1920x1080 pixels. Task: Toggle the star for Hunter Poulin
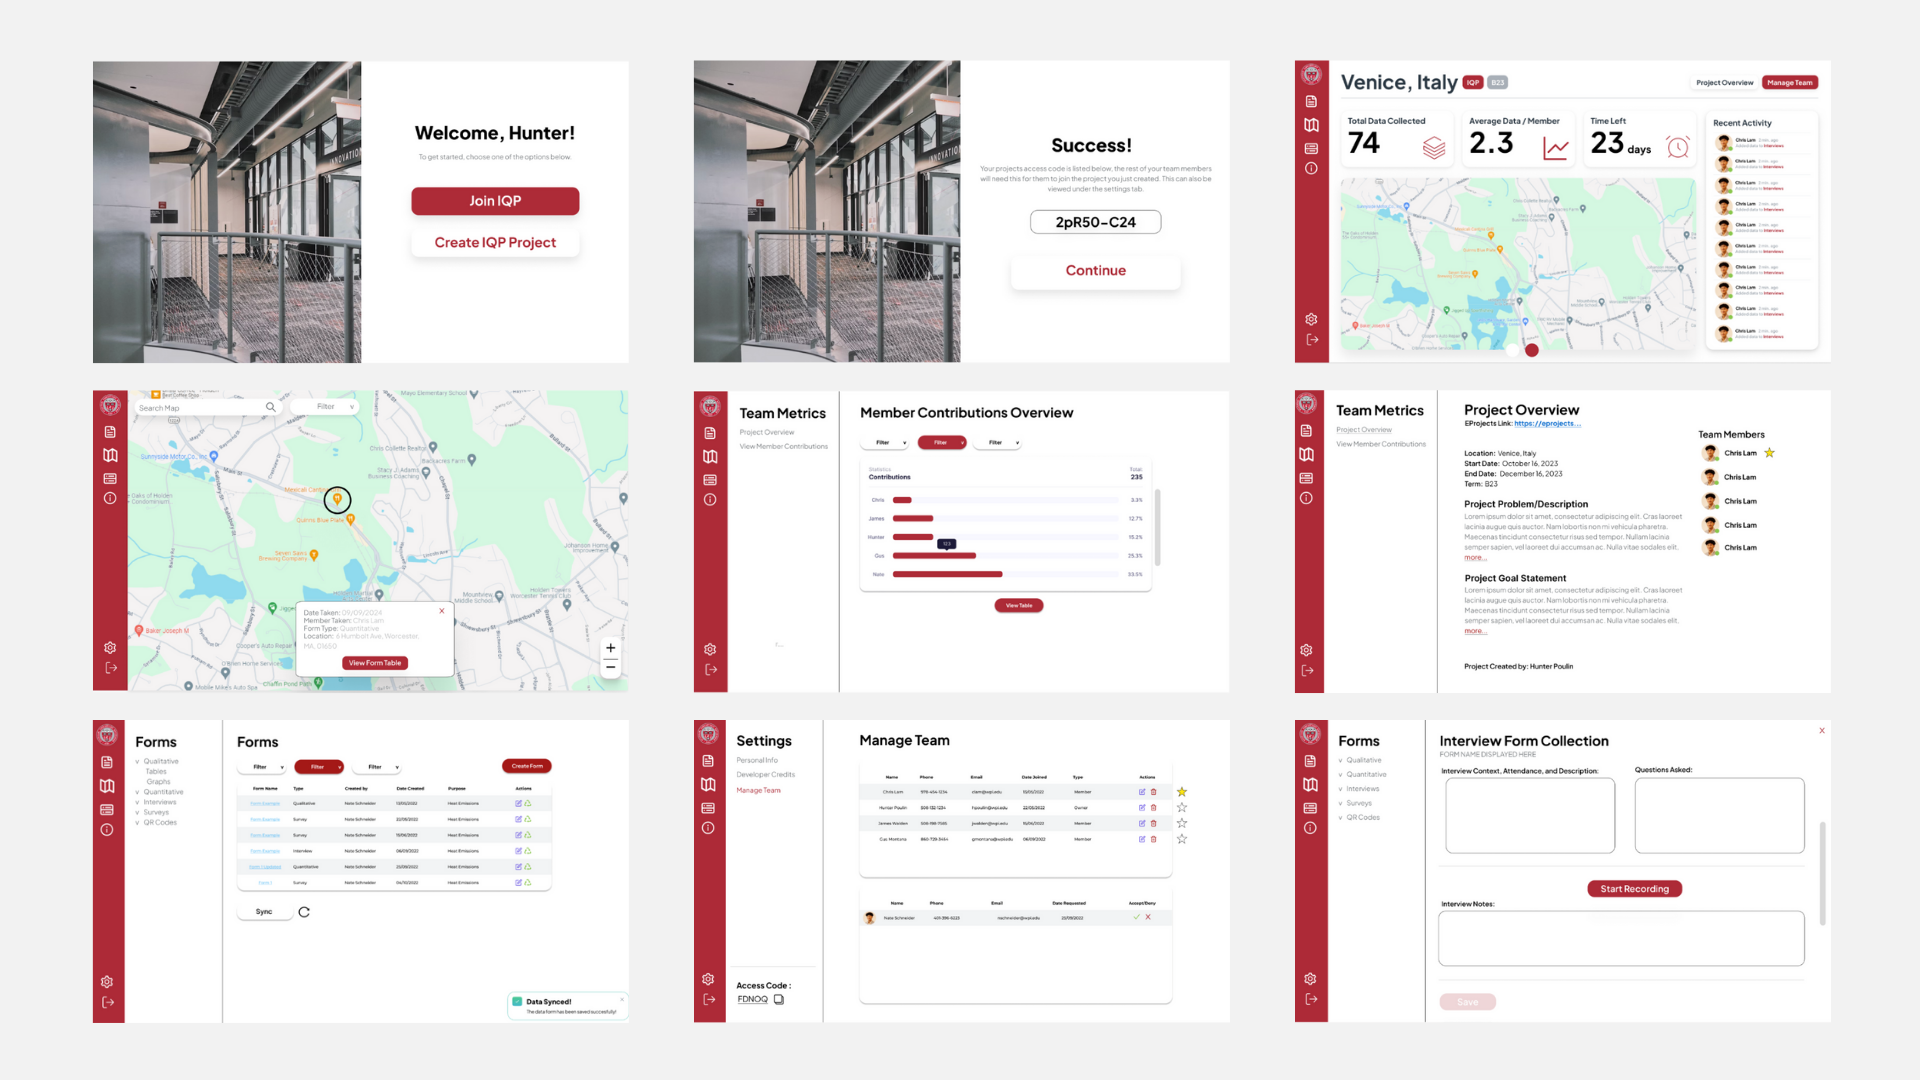tap(1182, 807)
